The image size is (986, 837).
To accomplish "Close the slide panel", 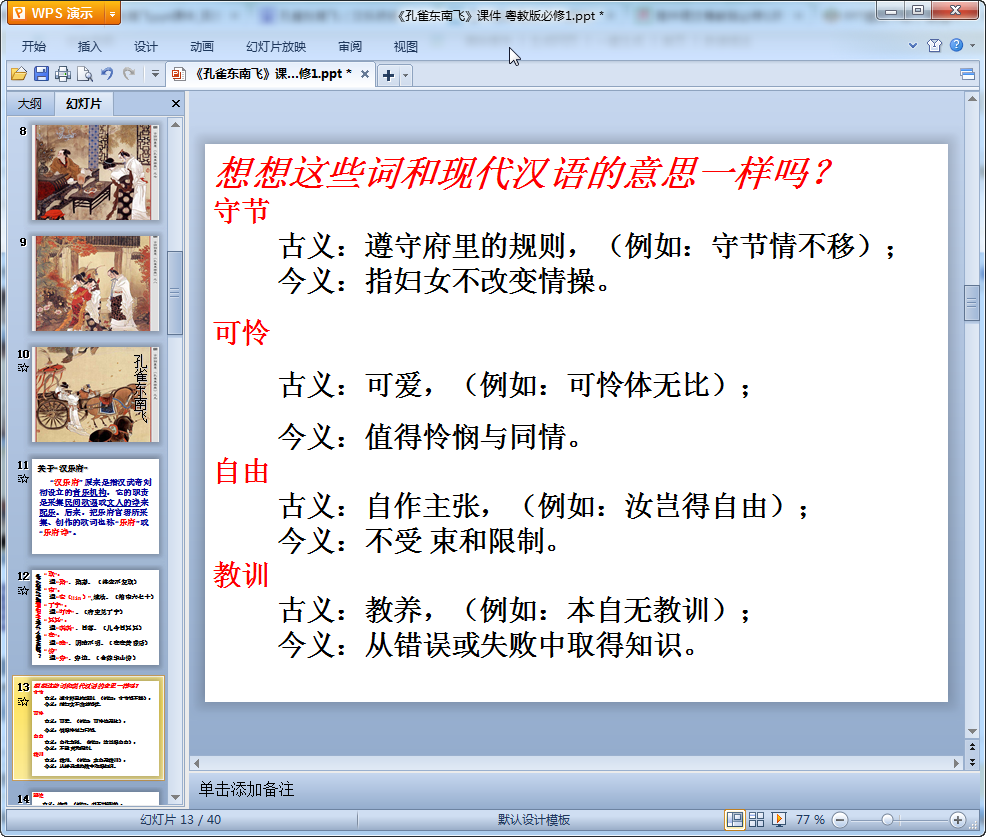I will pos(176,104).
